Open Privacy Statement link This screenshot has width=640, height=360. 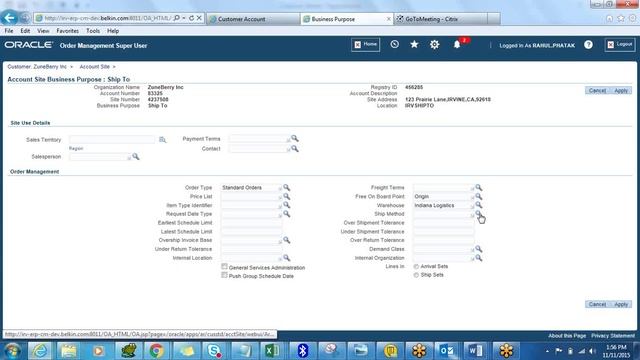click(x=613, y=336)
